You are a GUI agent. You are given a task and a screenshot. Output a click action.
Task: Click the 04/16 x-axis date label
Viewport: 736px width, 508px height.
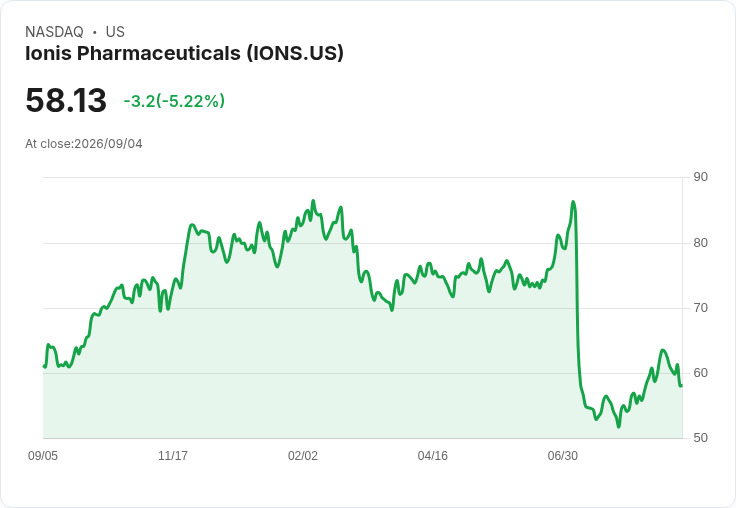[433, 456]
